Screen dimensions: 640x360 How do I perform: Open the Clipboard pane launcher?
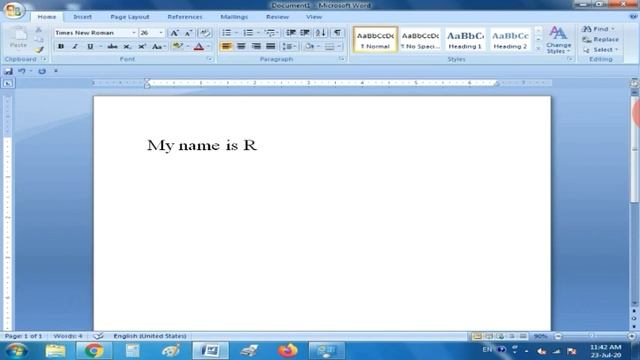(x=44, y=59)
